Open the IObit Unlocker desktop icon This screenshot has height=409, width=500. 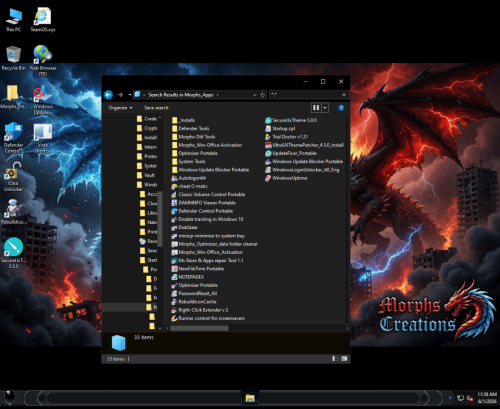click(x=13, y=177)
